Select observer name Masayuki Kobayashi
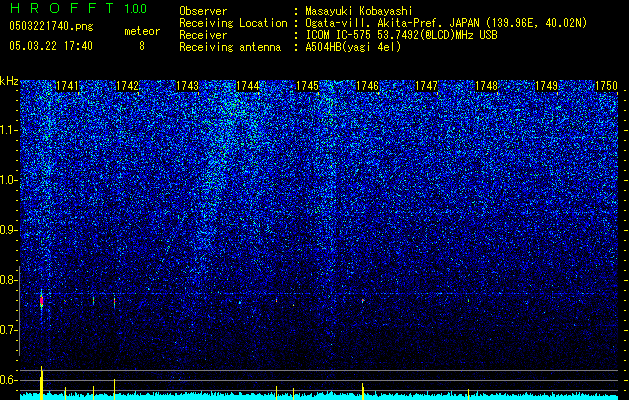This screenshot has width=629, height=400. pos(359,11)
